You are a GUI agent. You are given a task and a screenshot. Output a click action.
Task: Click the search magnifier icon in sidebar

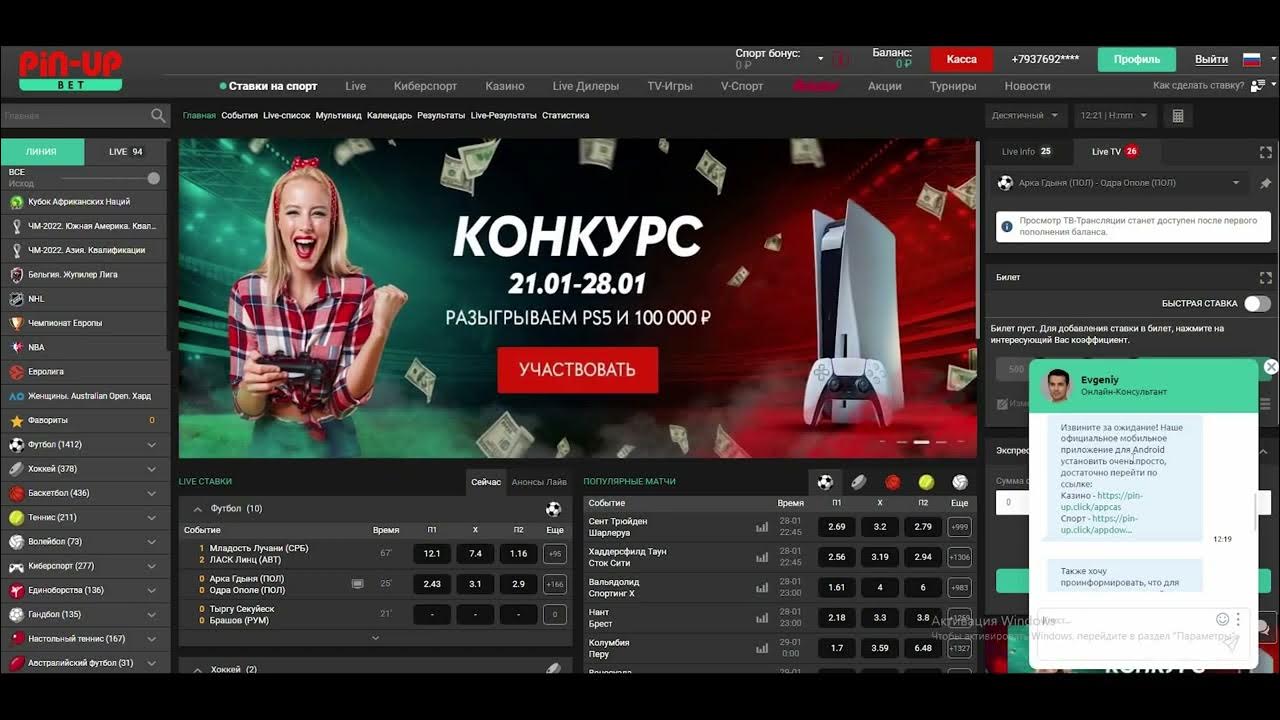point(158,116)
